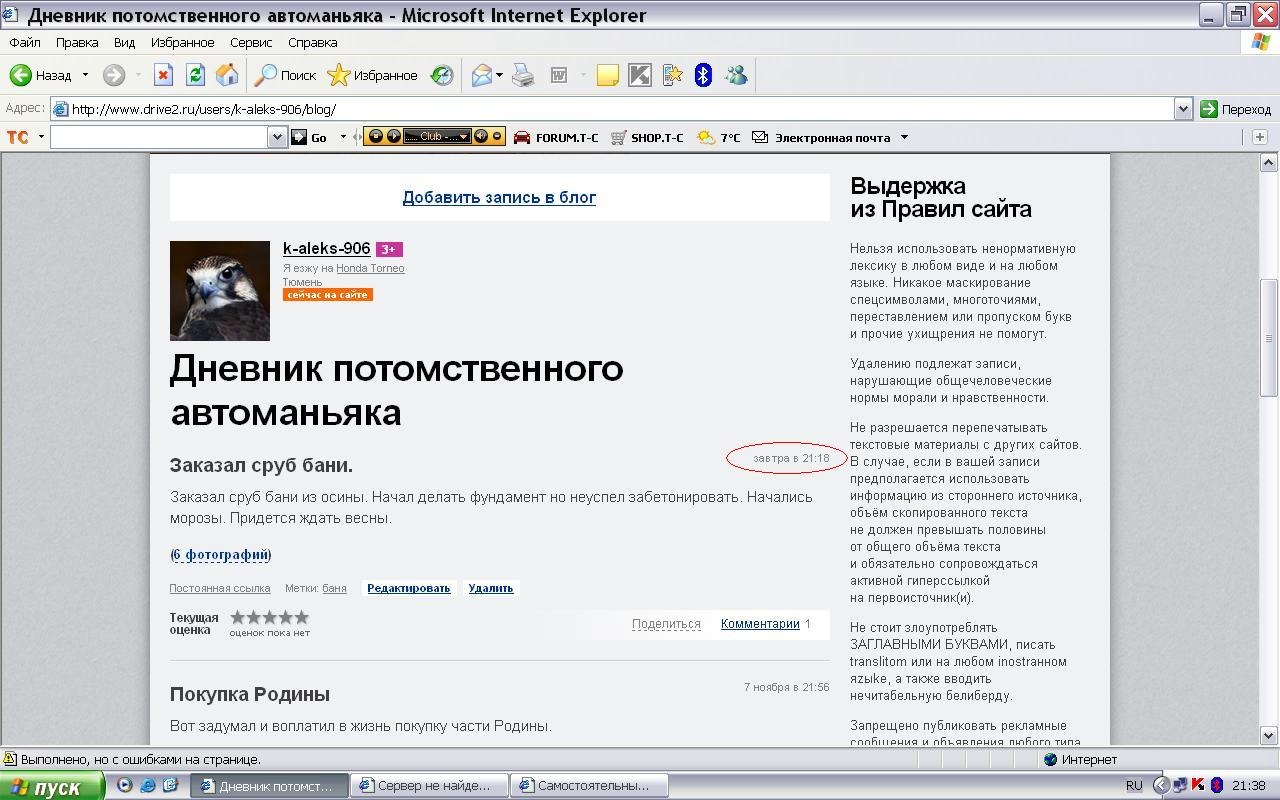Screen dimensions: 1280x800
Task: Go back with the Назад arrow button
Action: [x=40, y=75]
